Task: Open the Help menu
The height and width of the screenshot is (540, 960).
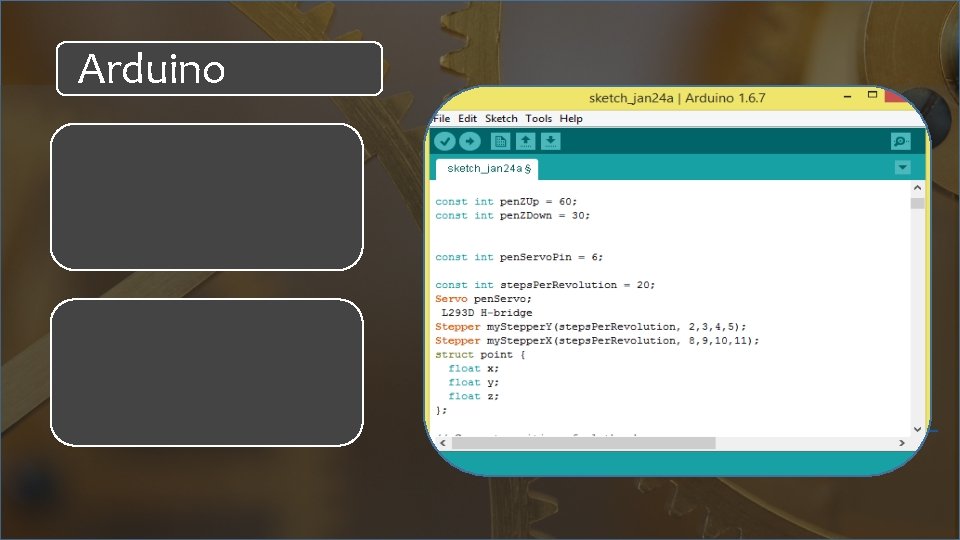Action: pyautogui.click(x=571, y=119)
